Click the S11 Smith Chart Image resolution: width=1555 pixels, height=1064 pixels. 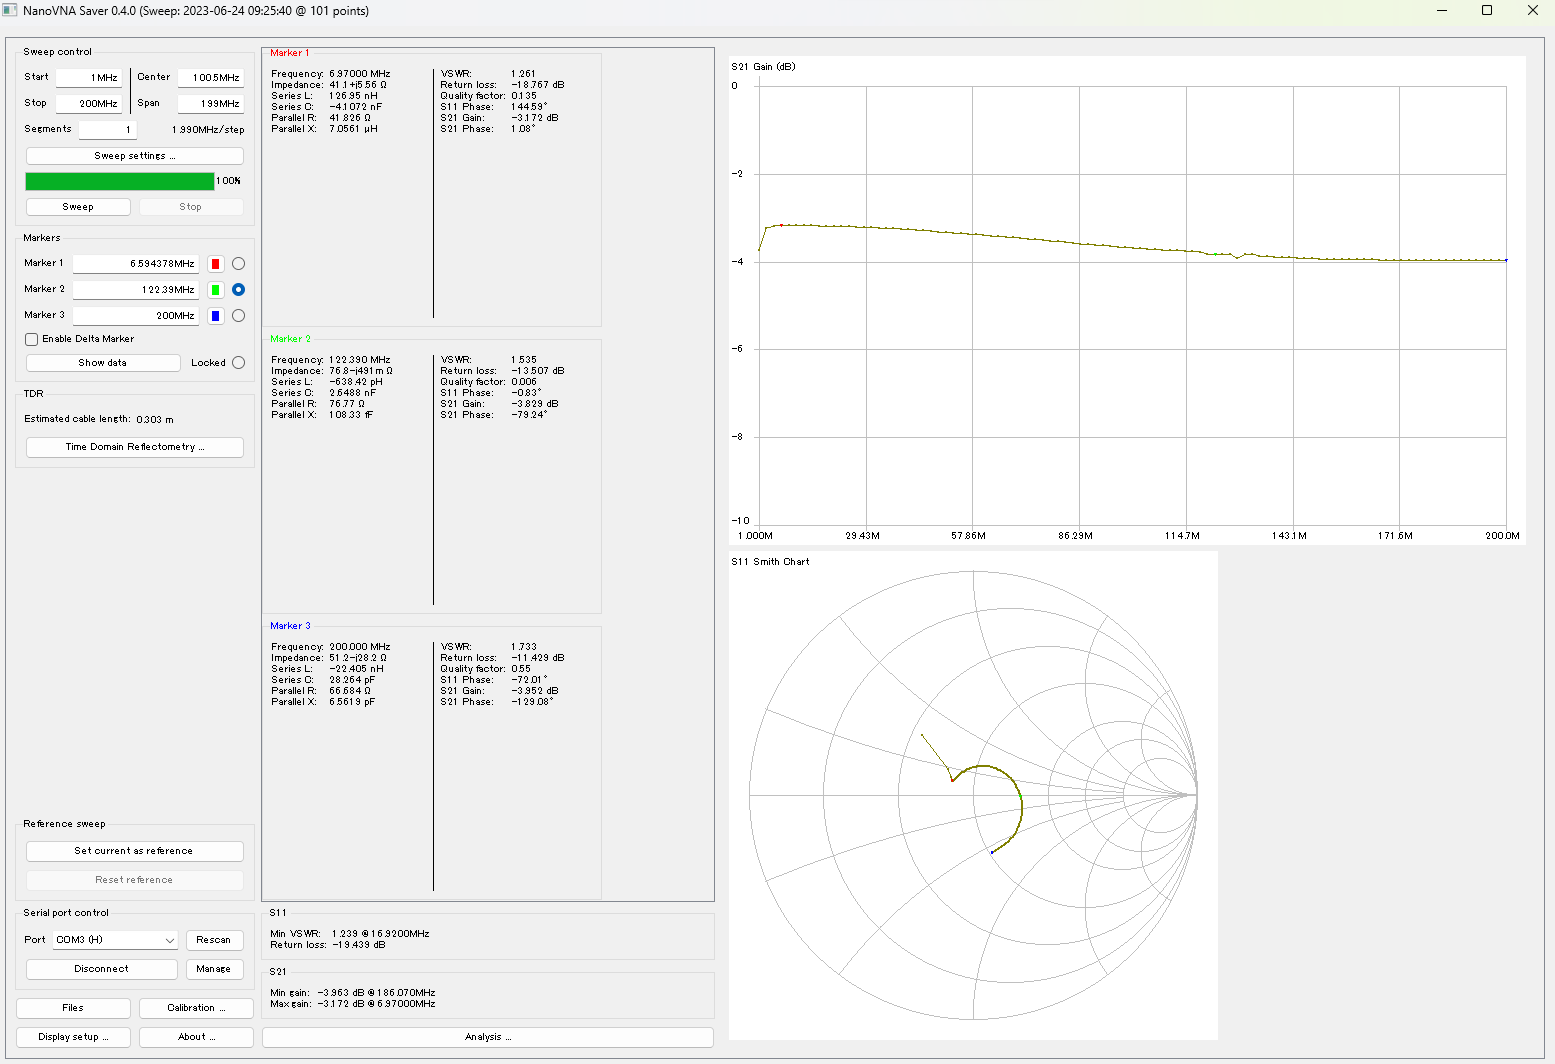(973, 796)
